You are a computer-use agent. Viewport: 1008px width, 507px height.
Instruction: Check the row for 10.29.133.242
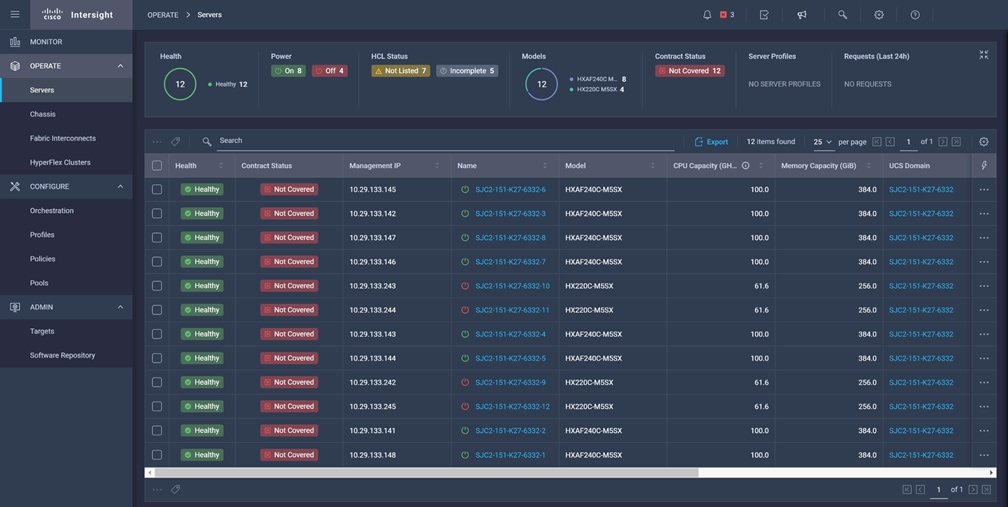coord(157,382)
